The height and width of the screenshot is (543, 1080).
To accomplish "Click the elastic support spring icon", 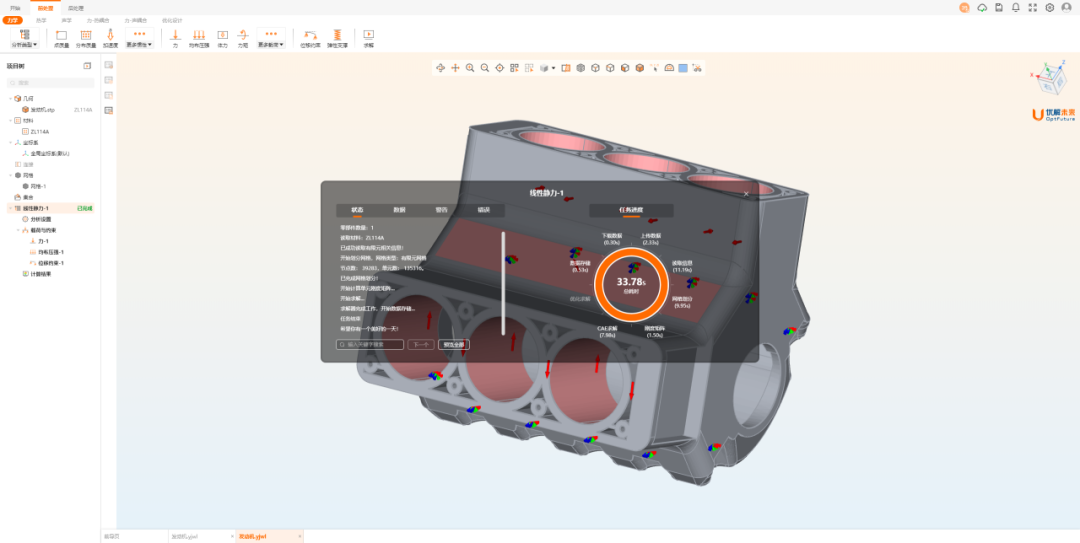I will (340, 35).
